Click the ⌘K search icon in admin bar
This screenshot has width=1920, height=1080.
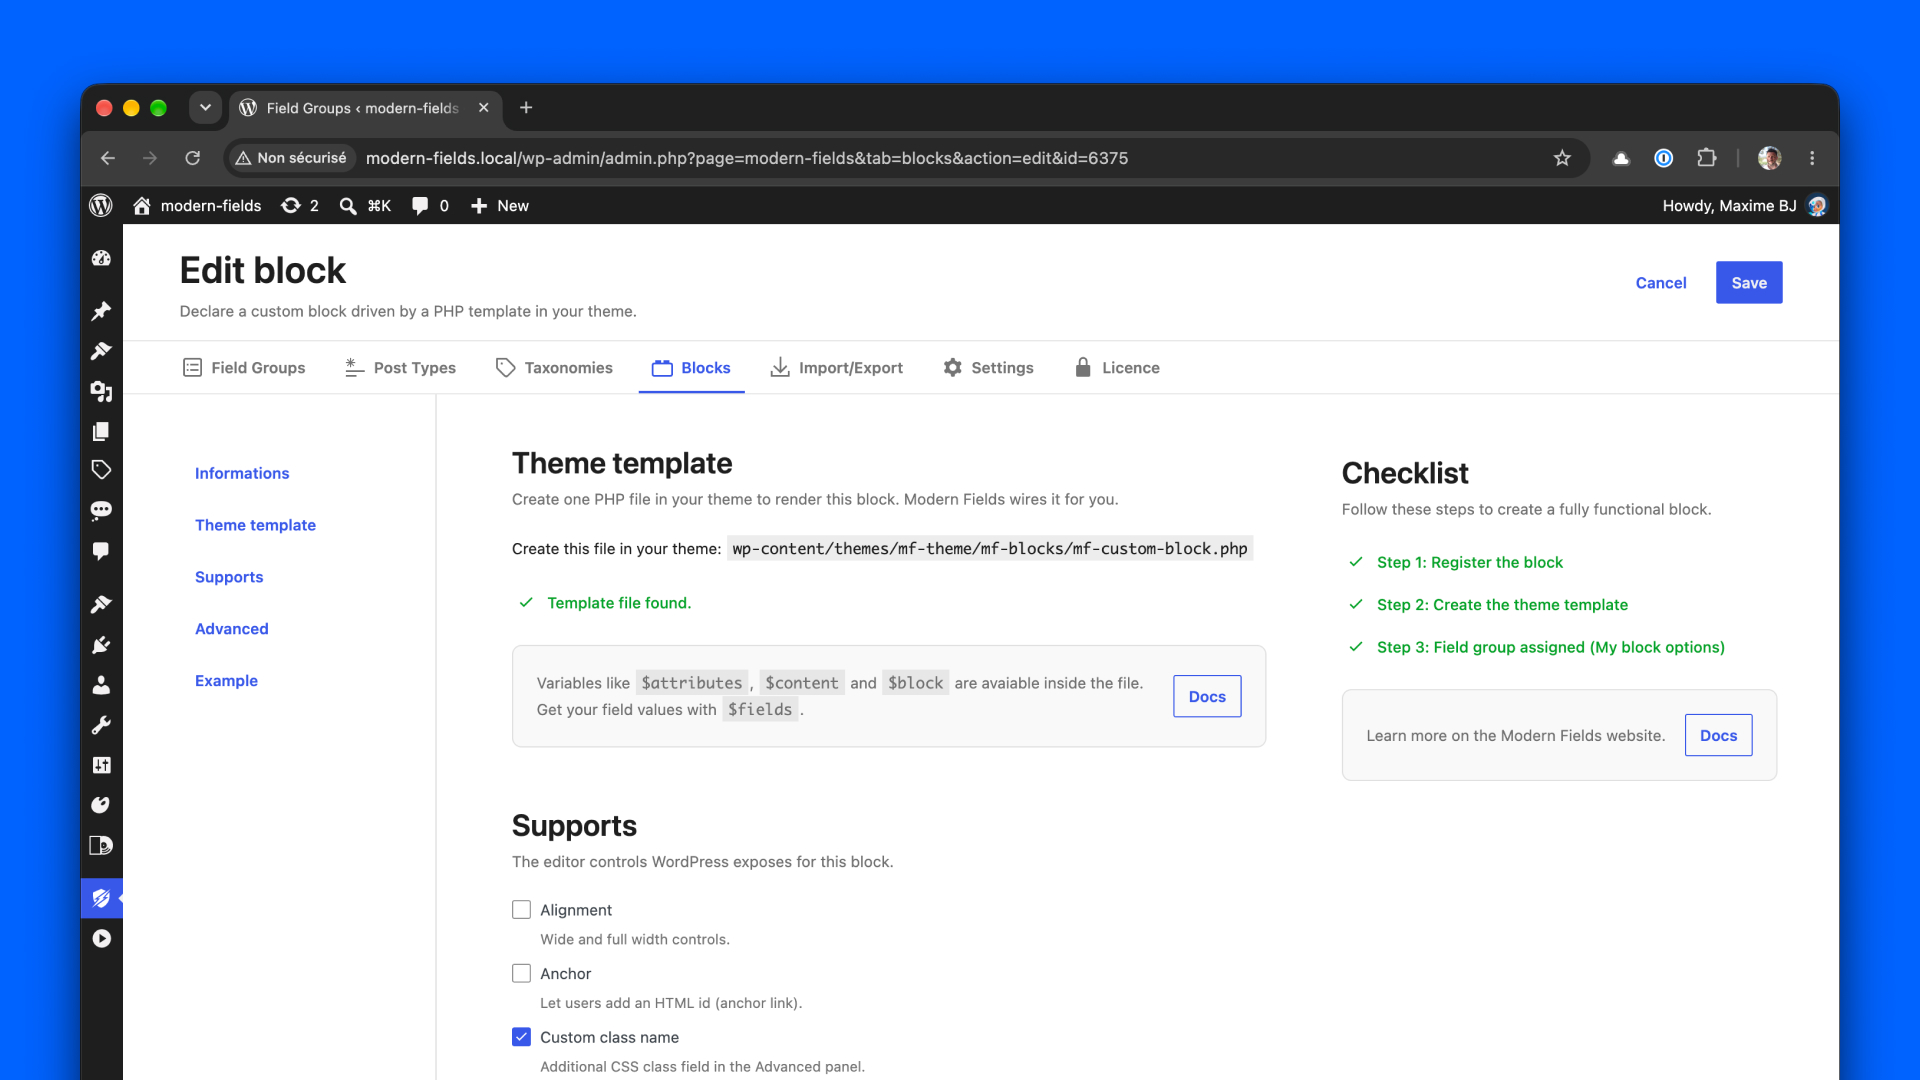[x=365, y=205]
